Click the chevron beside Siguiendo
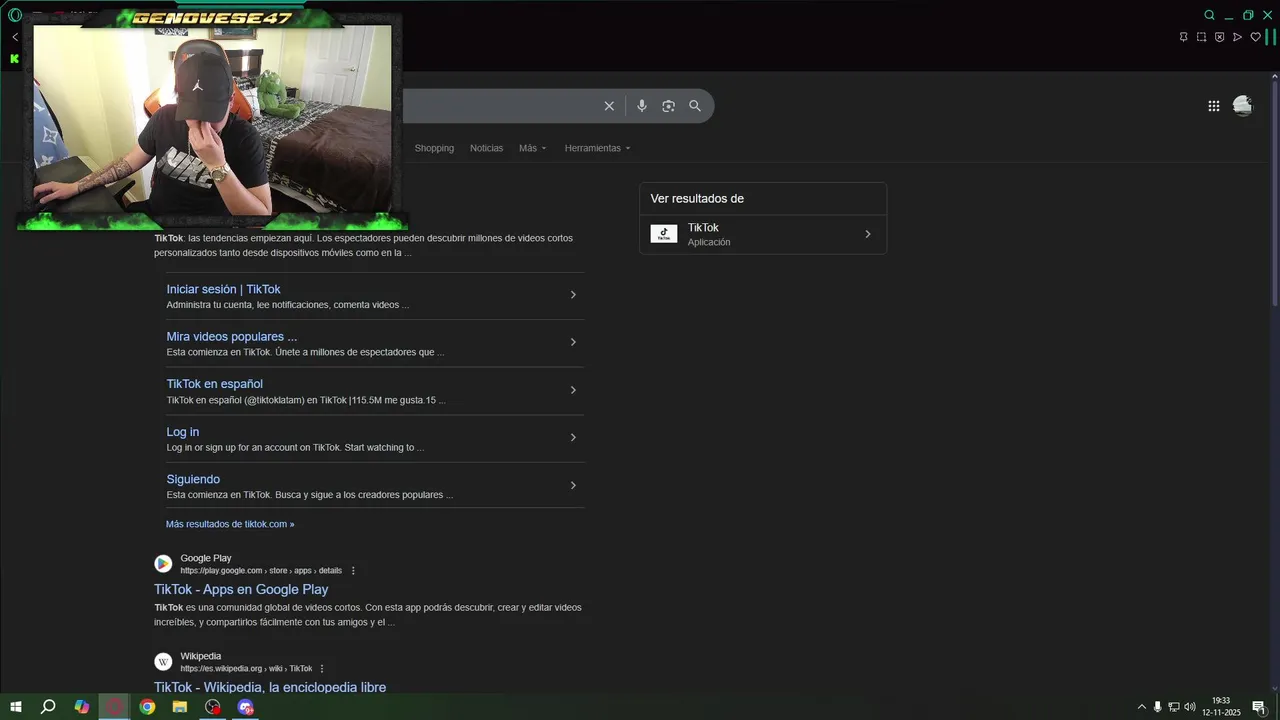The image size is (1280, 720). pyautogui.click(x=573, y=485)
